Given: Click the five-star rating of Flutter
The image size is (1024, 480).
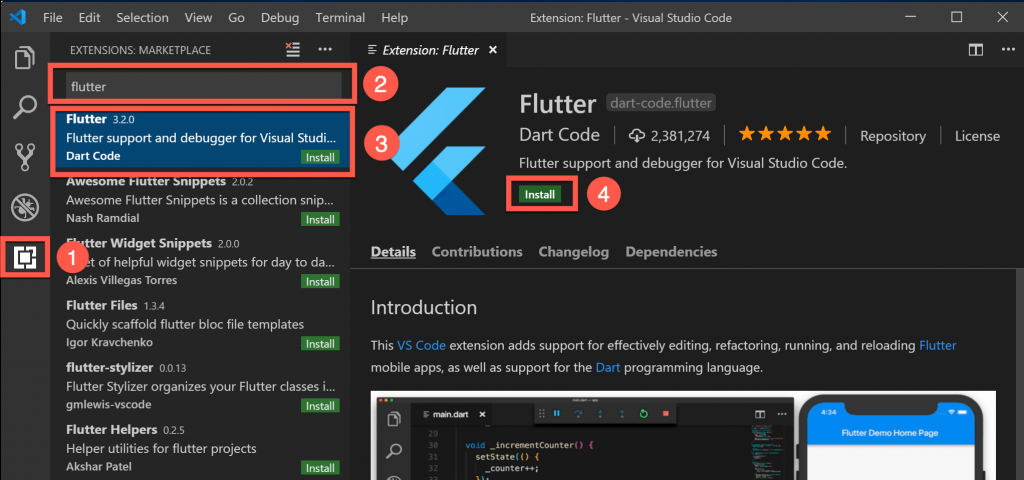Looking at the screenshot, I should 784,135.
